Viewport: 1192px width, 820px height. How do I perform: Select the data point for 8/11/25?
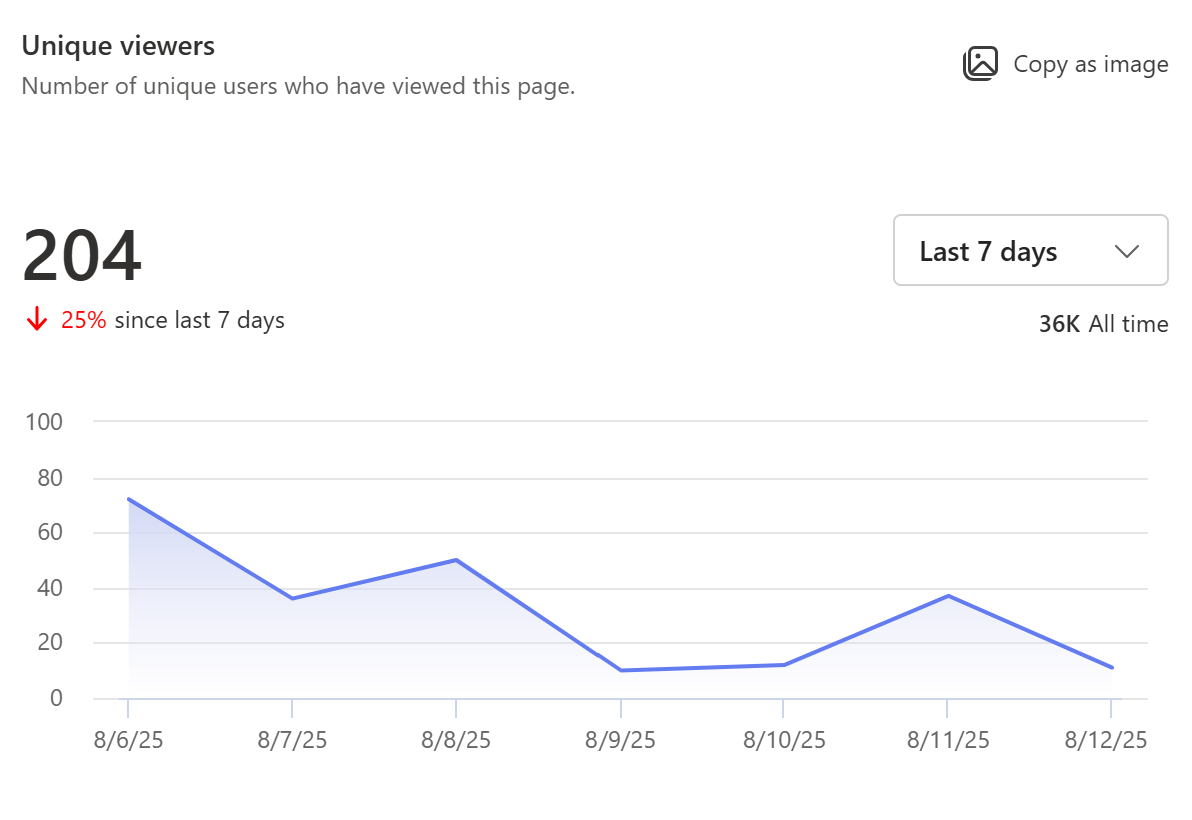point(947,595)
